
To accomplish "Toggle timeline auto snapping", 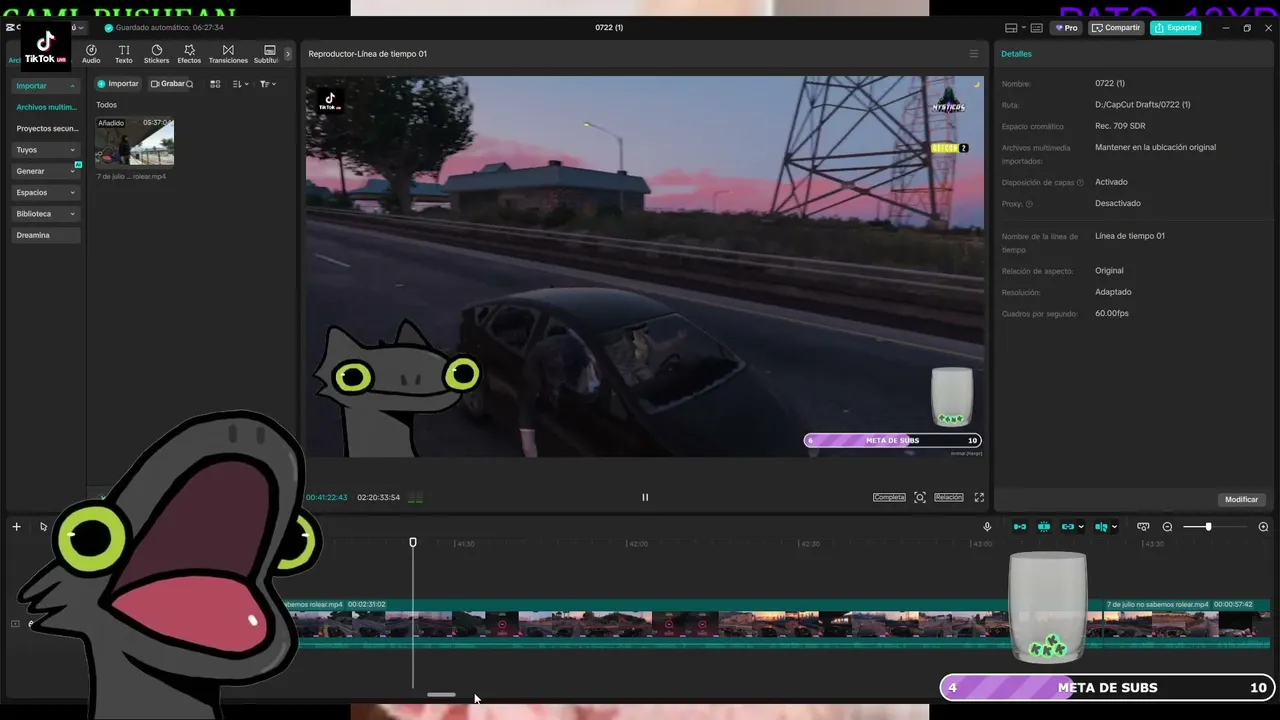I will [1044, 527].
